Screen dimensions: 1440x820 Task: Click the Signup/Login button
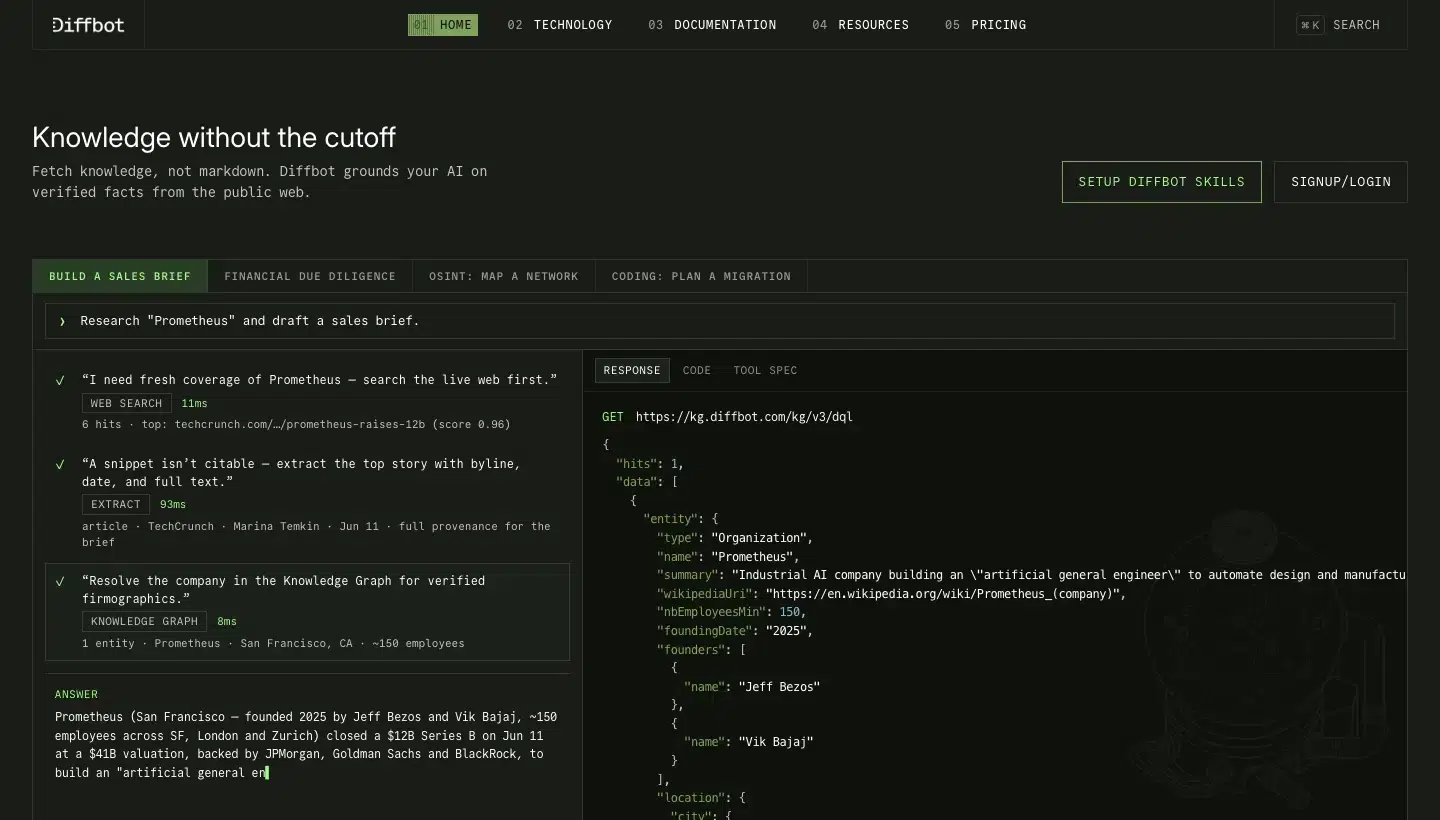point(1340,182)
